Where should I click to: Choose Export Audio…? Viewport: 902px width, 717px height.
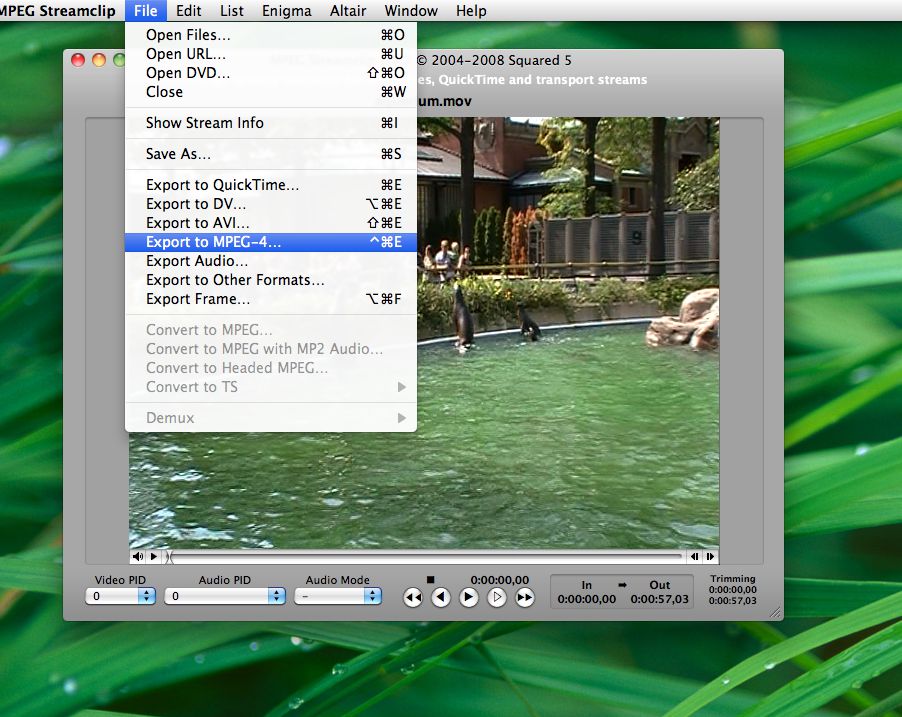click(270, 261)
